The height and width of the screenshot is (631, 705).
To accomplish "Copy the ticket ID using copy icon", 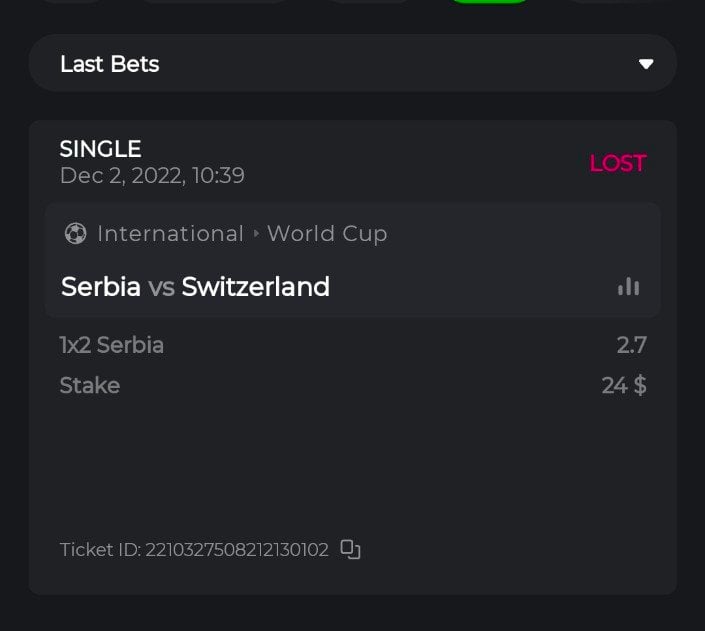I will pos(350,549).
